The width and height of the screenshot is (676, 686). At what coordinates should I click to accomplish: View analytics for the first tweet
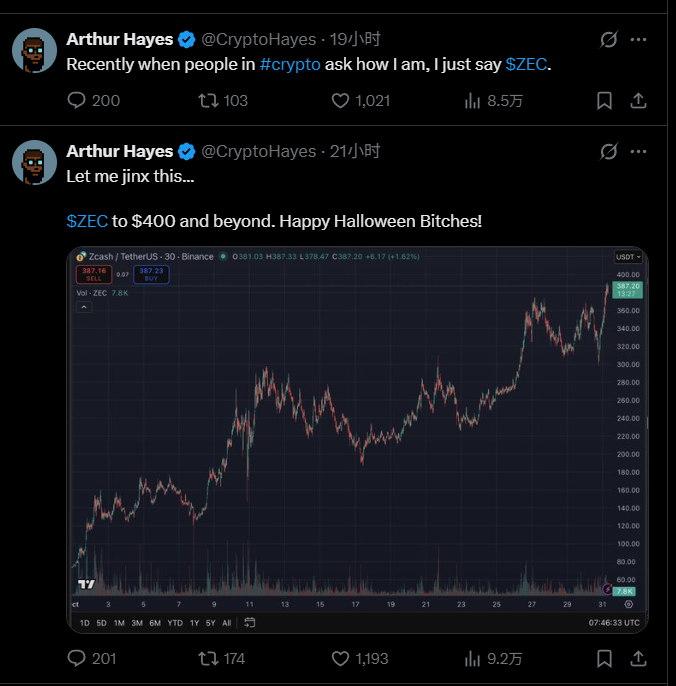(x=473, y=100)
